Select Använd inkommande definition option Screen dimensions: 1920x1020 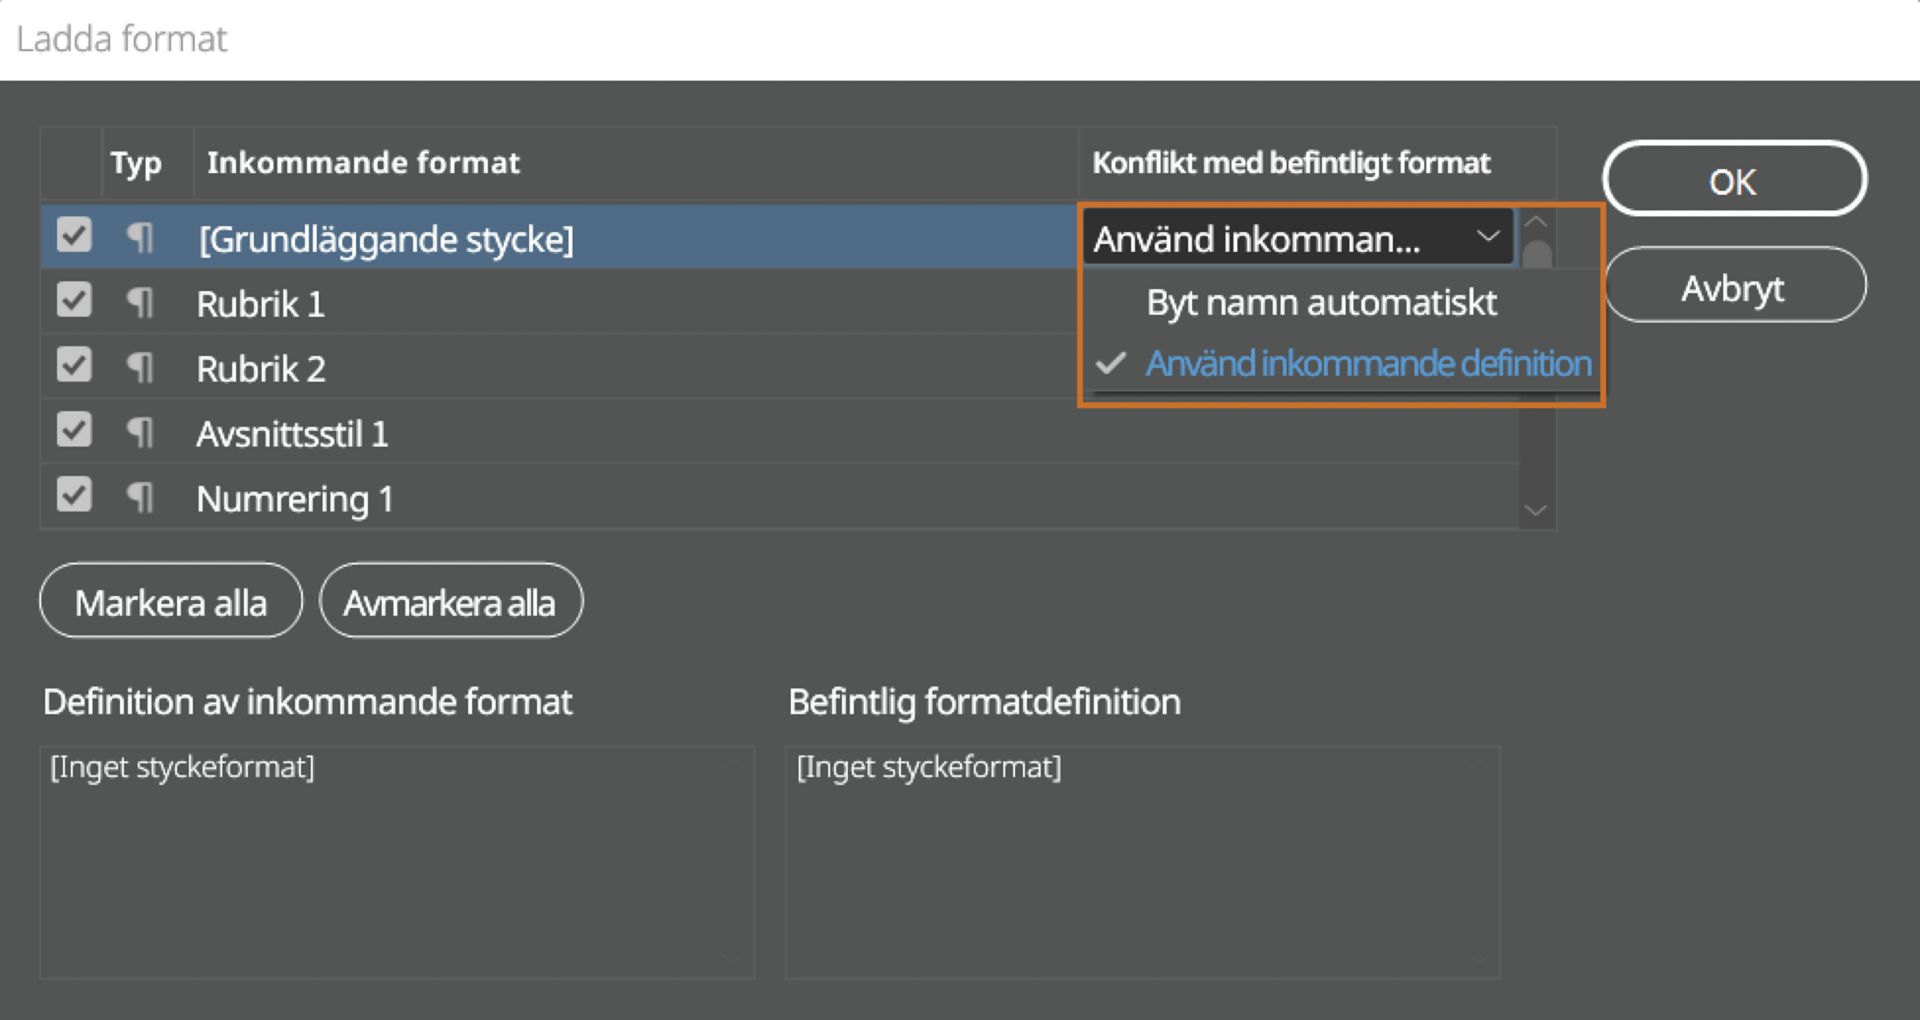tap(1367, 364)
